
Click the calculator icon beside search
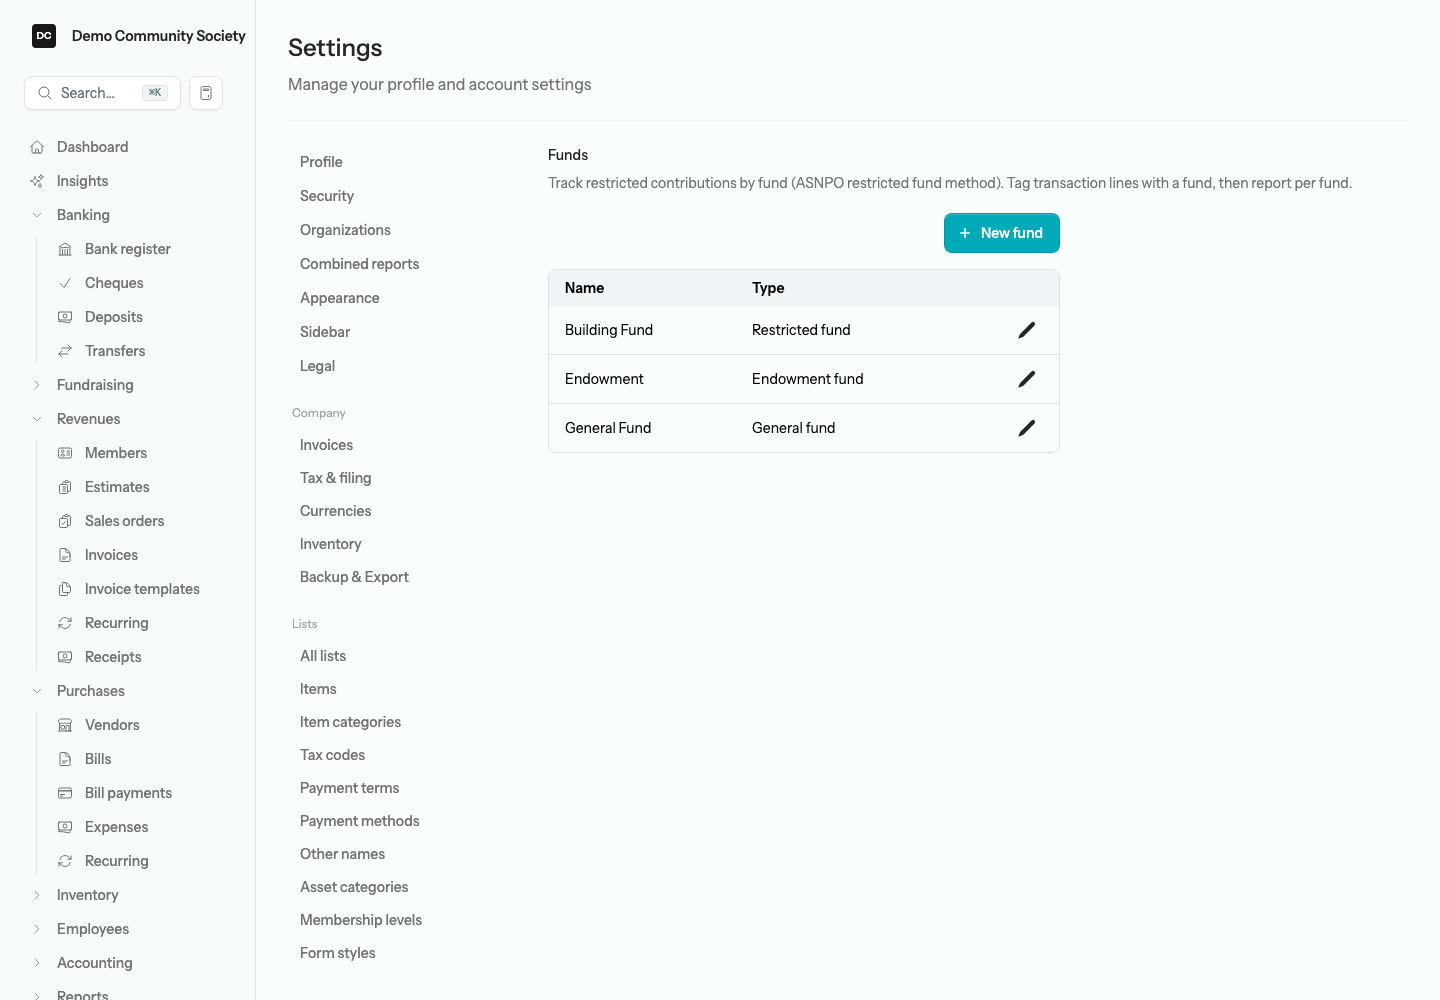coord(206,93)
